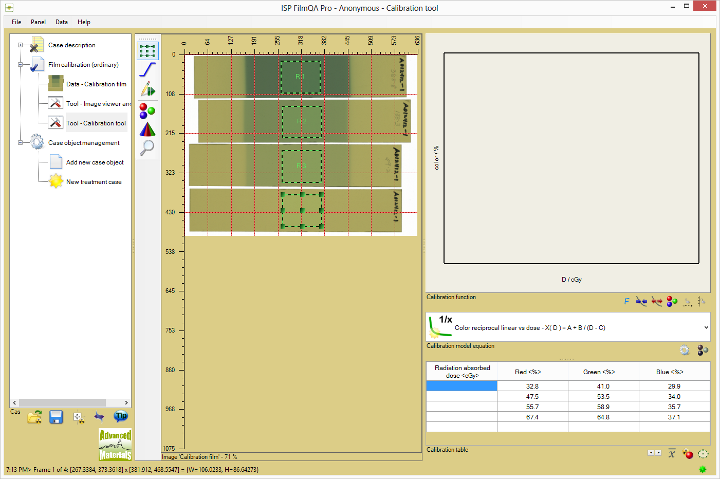Click the small two-box icon under calibration table
720x490 pixels.
point(654,453)
